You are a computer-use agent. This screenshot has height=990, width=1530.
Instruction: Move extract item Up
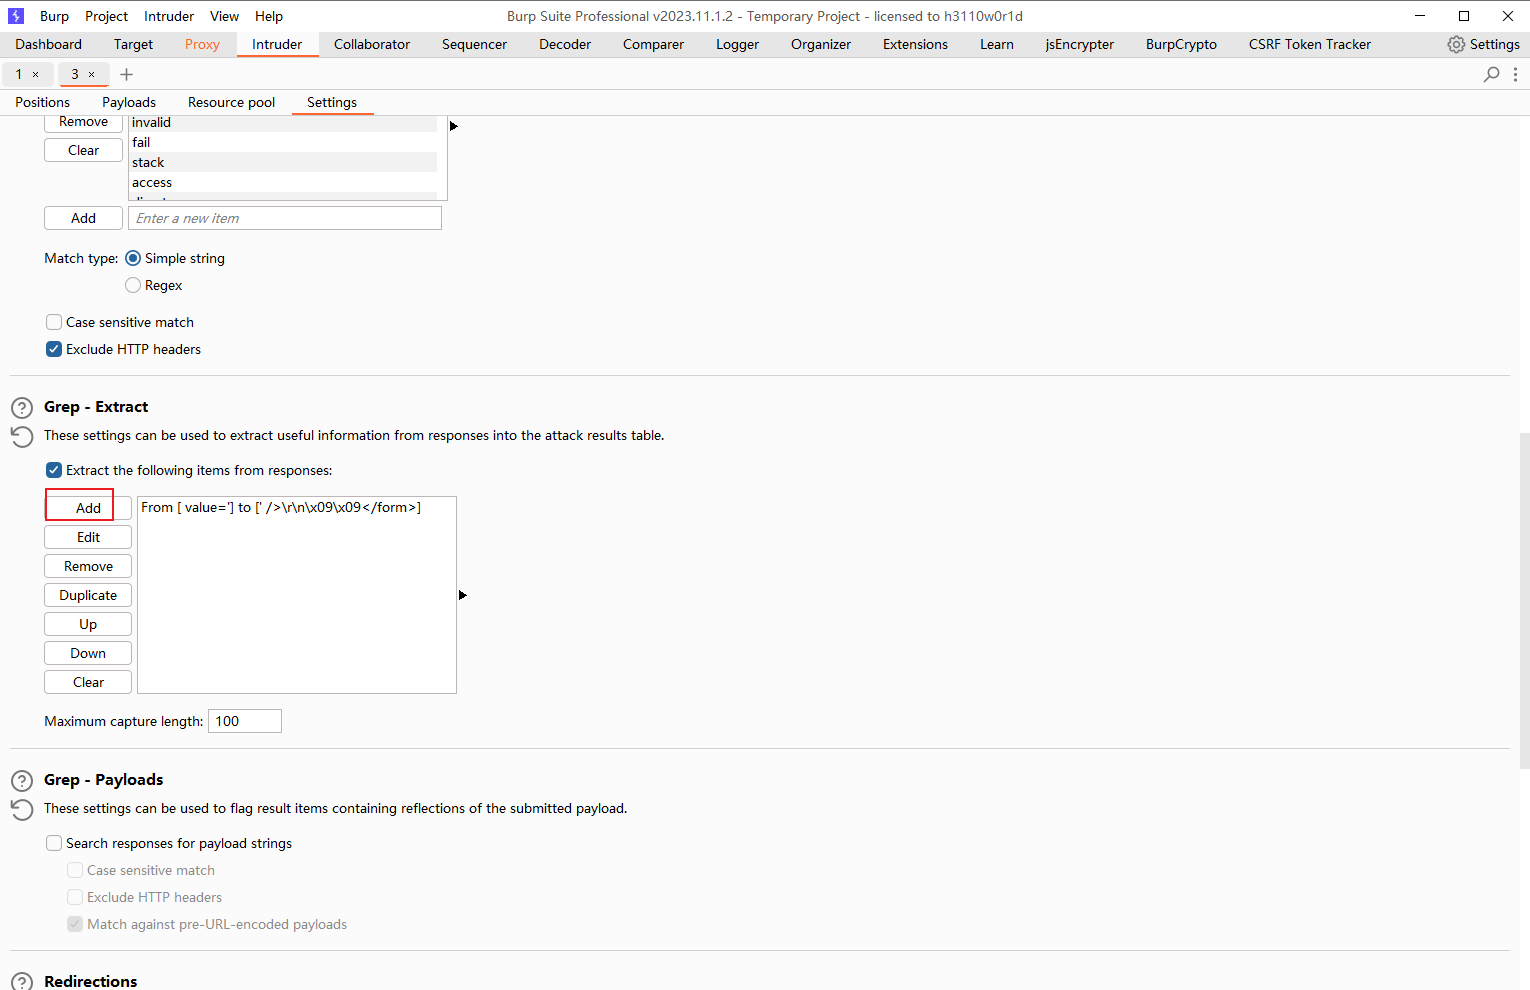[88, 624]
